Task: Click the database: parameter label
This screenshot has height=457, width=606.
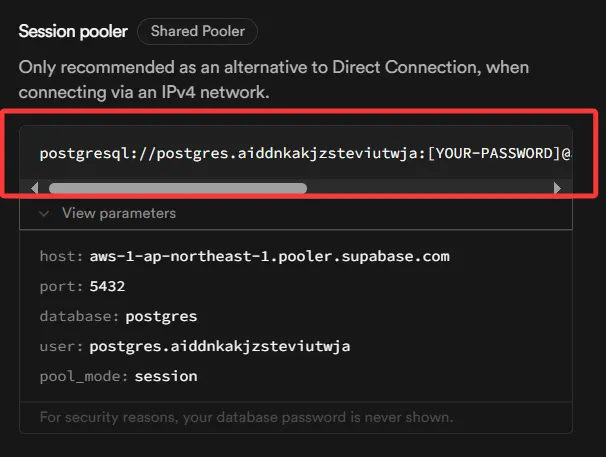Action: [80, 316]
